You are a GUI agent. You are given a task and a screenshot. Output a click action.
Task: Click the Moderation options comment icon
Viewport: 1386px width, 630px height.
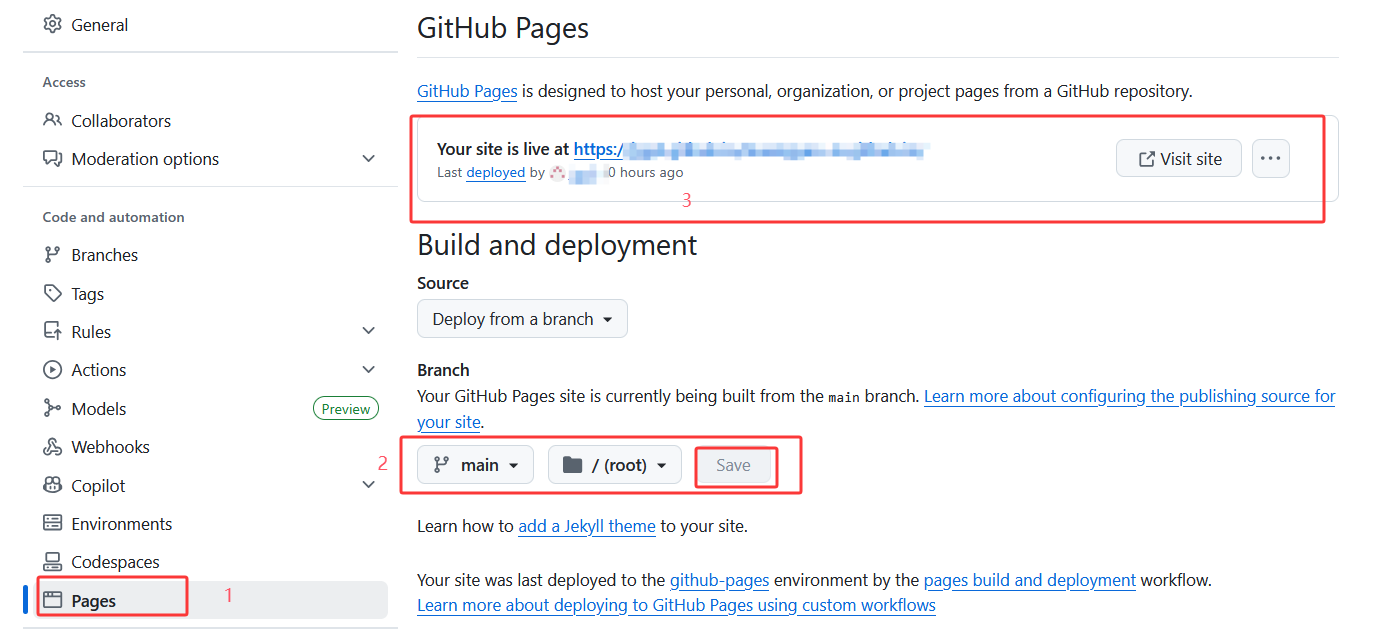pyautogui.click(x=53, y=158)
